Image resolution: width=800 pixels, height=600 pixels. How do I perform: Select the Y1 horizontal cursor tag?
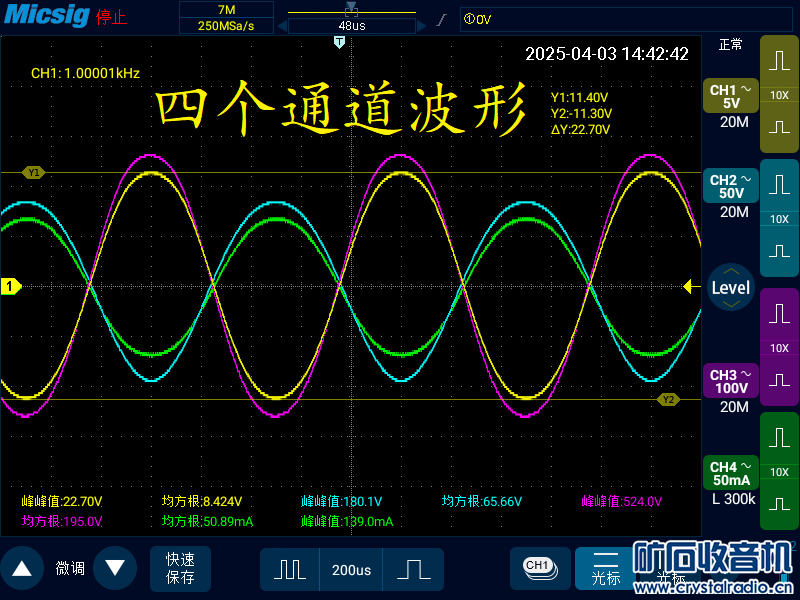click(34, 172)
